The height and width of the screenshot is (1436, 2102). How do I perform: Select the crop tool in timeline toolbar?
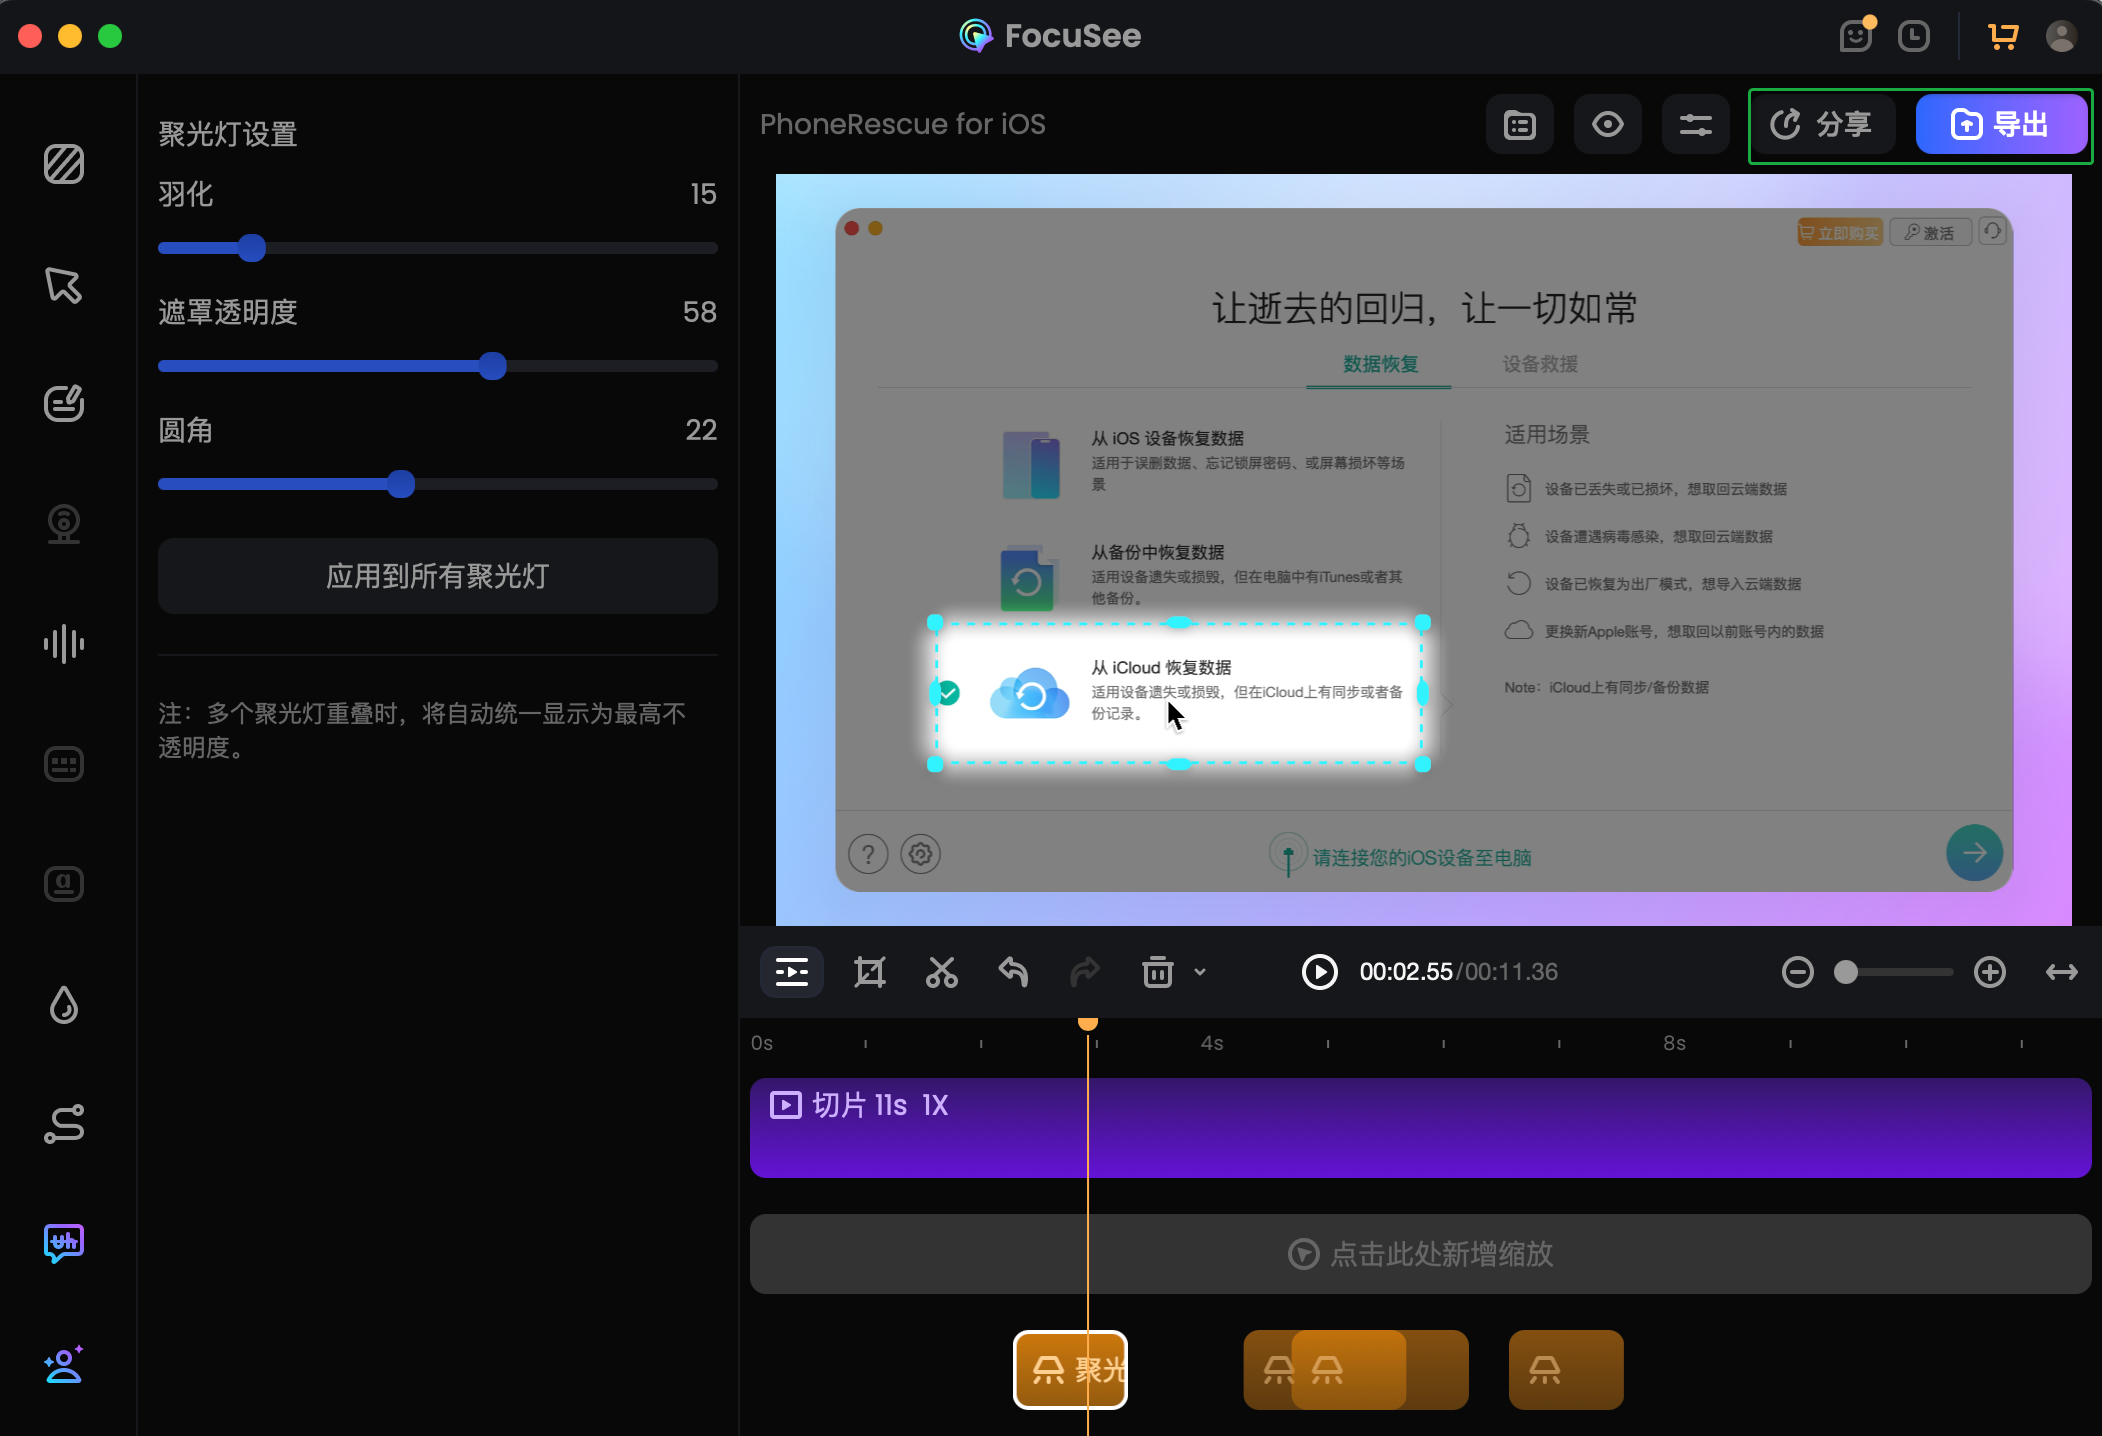[x=870, y=972]
